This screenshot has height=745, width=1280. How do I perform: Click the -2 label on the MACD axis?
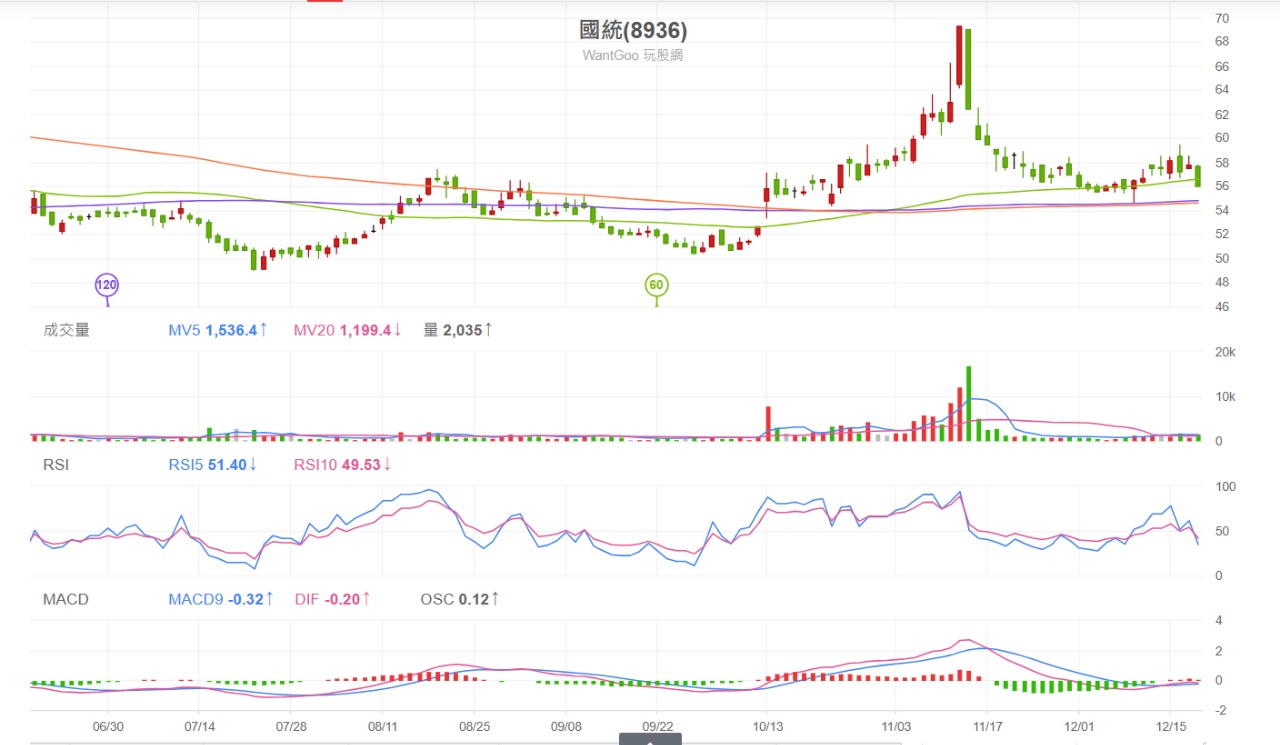point(1221,710)
